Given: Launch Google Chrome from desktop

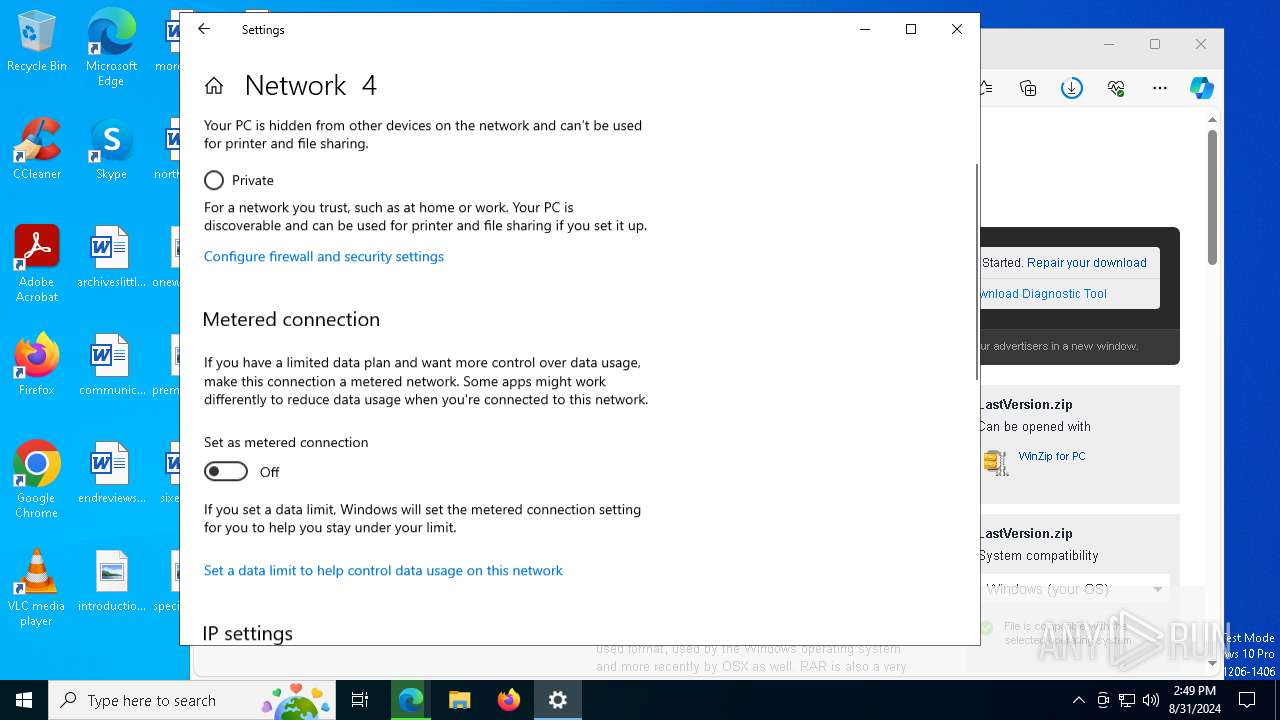Looking at the screenshot, I should [37, 480].
